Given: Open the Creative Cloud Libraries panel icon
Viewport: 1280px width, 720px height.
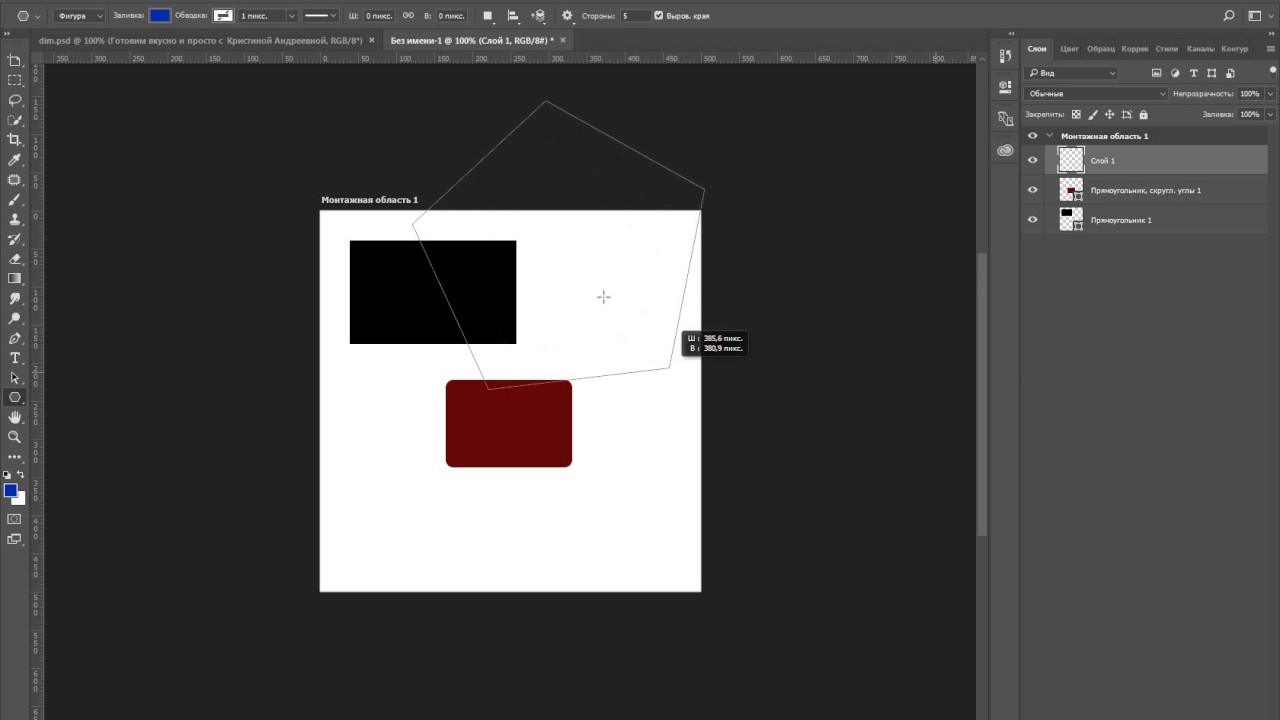Looking at the screenshot, I should click(x=1005, y=150).
